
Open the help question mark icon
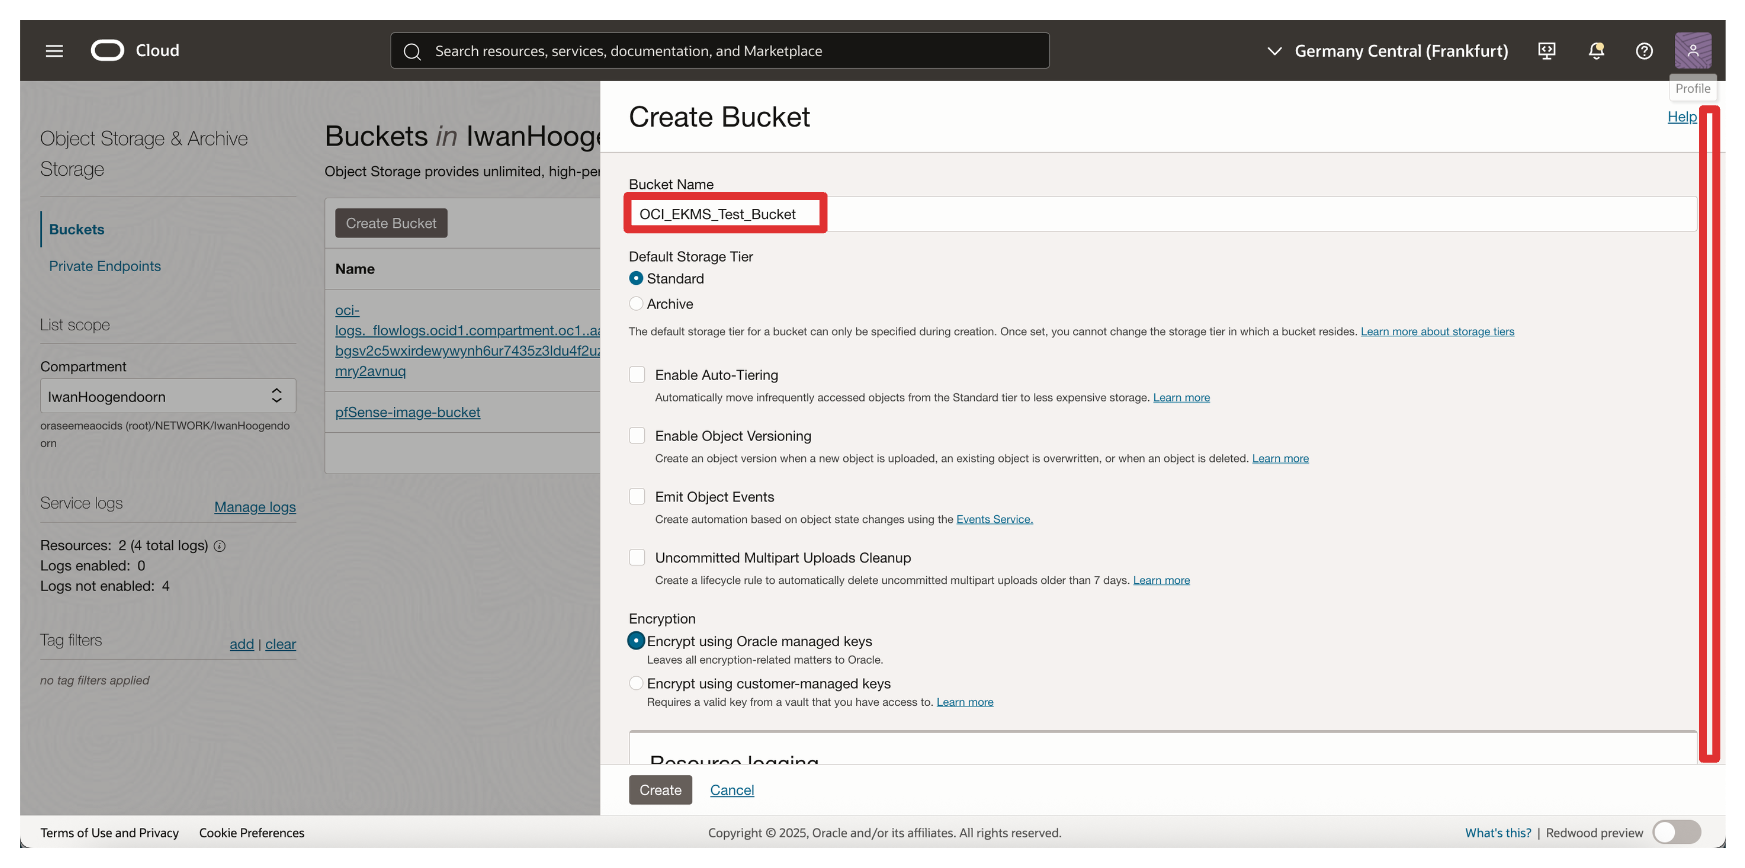[1644, 51]
